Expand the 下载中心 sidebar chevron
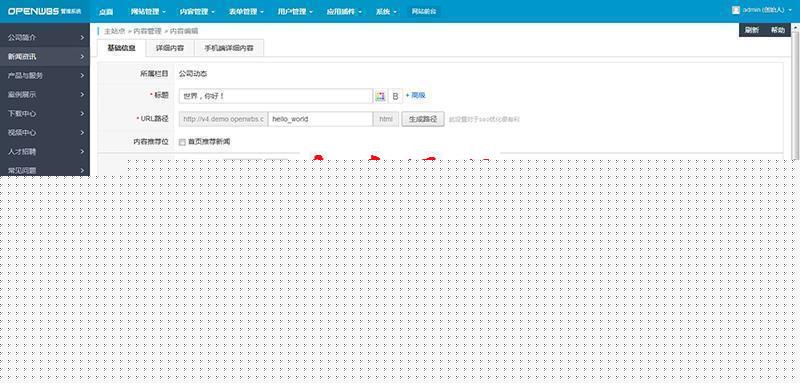 (x=82, y=113)
